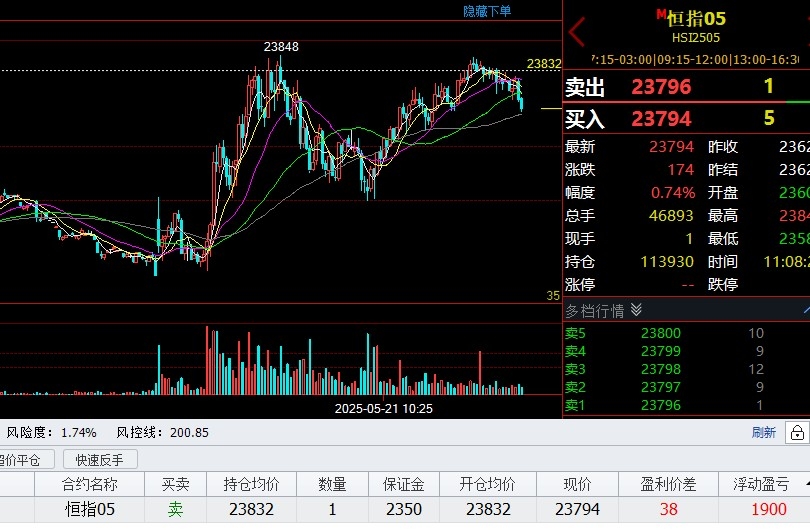Click the 数量 column header
Image resolution: width=810 pixels, height=530 pixels.
[332, 484]
